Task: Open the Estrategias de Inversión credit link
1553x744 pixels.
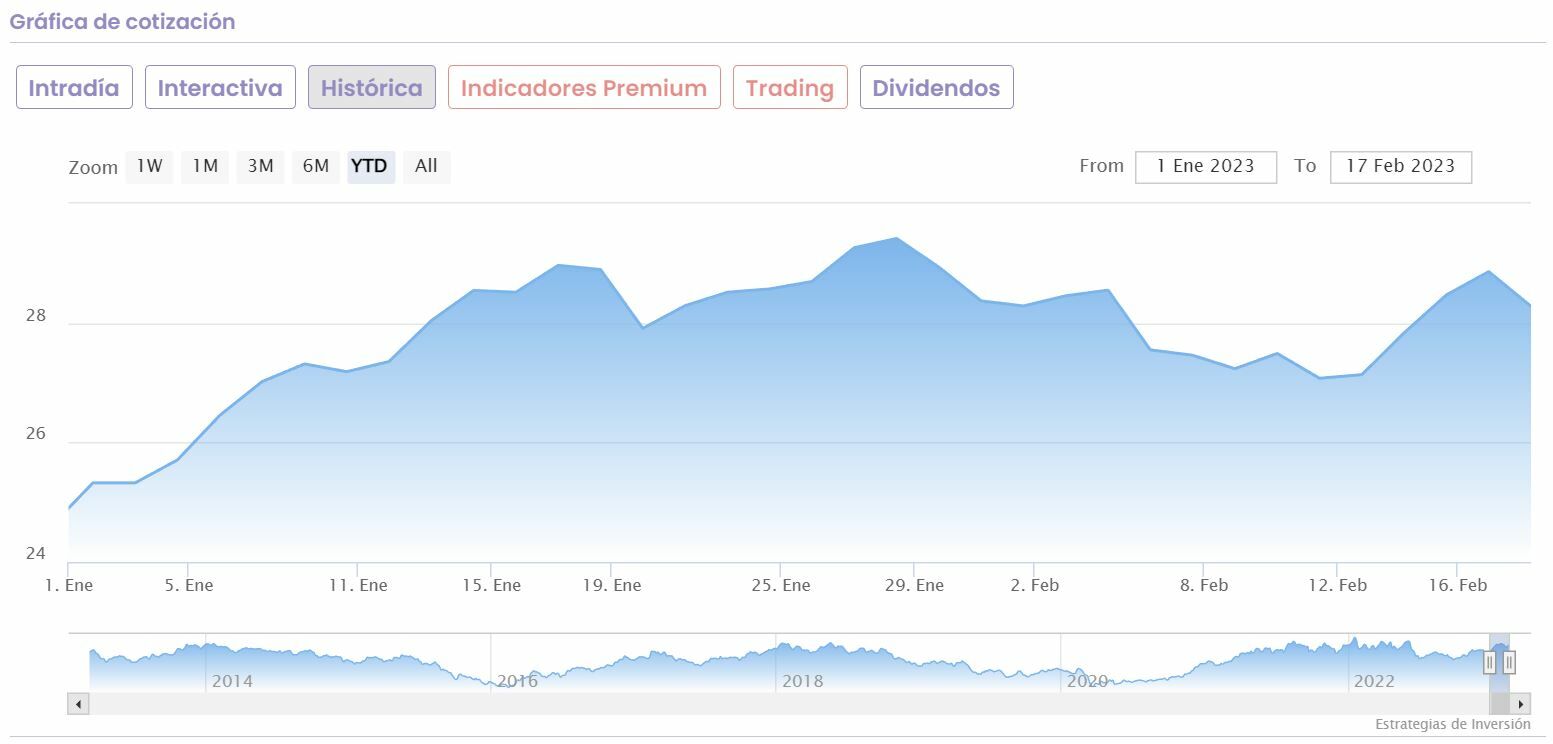Action: click(1452, 724)
